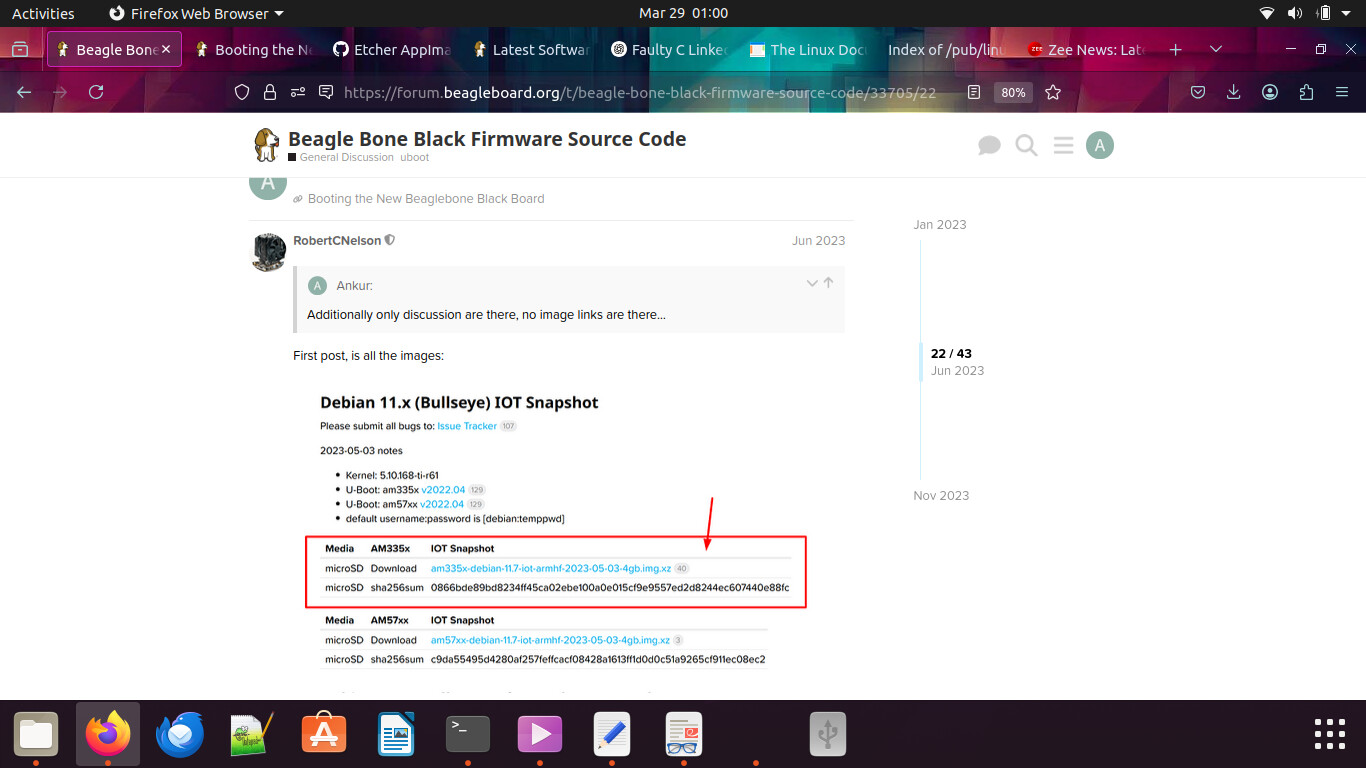1366x768 pixels.
Task: Jump to quoted post via up arrow
Action: click(828, 283)
